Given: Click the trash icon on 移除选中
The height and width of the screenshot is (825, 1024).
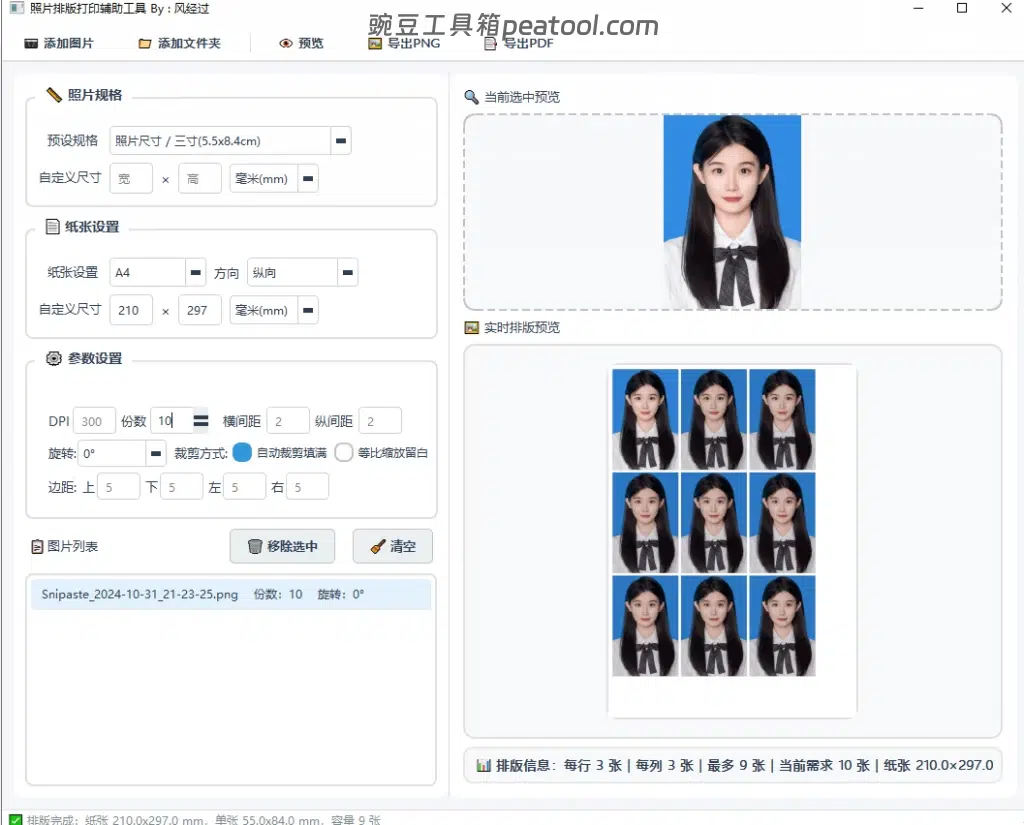Looking at the screenshot, I should pos(255,547).
